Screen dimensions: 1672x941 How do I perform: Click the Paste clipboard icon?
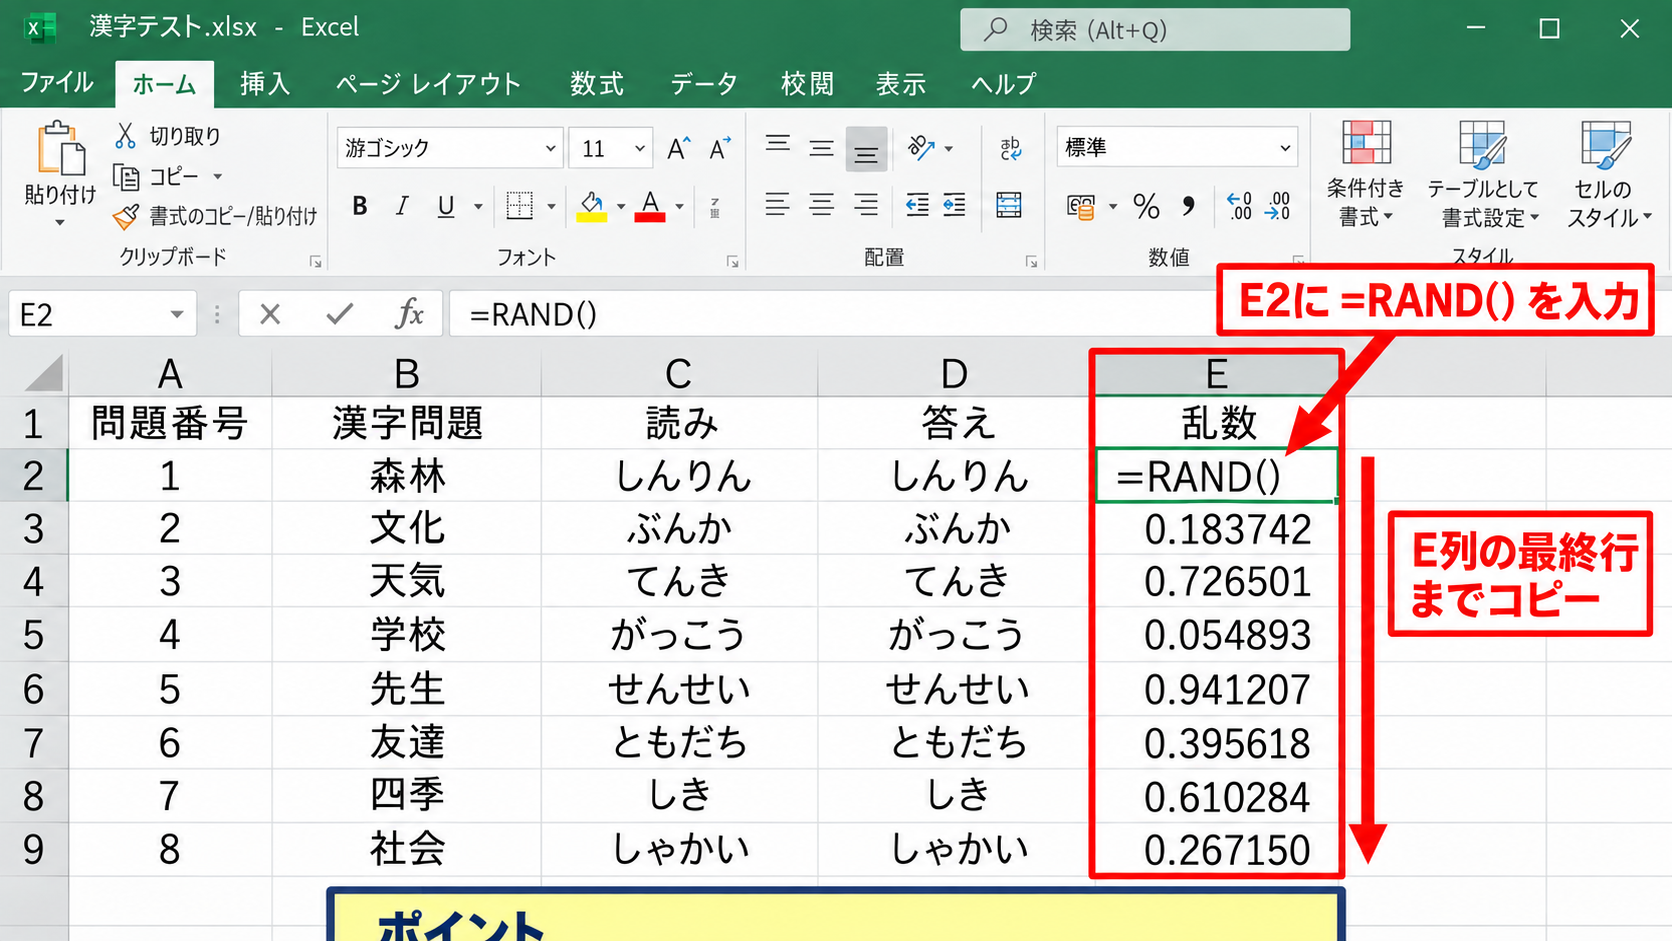point(60,149)
